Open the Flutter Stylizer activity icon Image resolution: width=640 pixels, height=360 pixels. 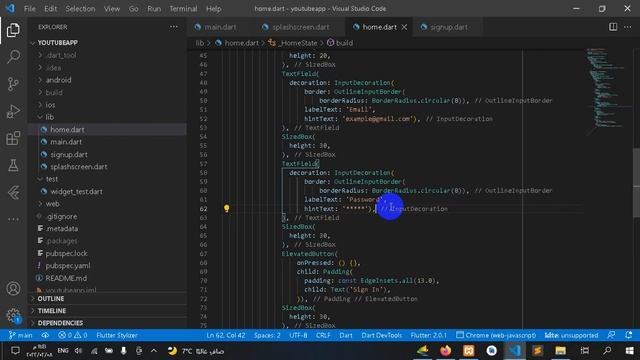point(13,192)
